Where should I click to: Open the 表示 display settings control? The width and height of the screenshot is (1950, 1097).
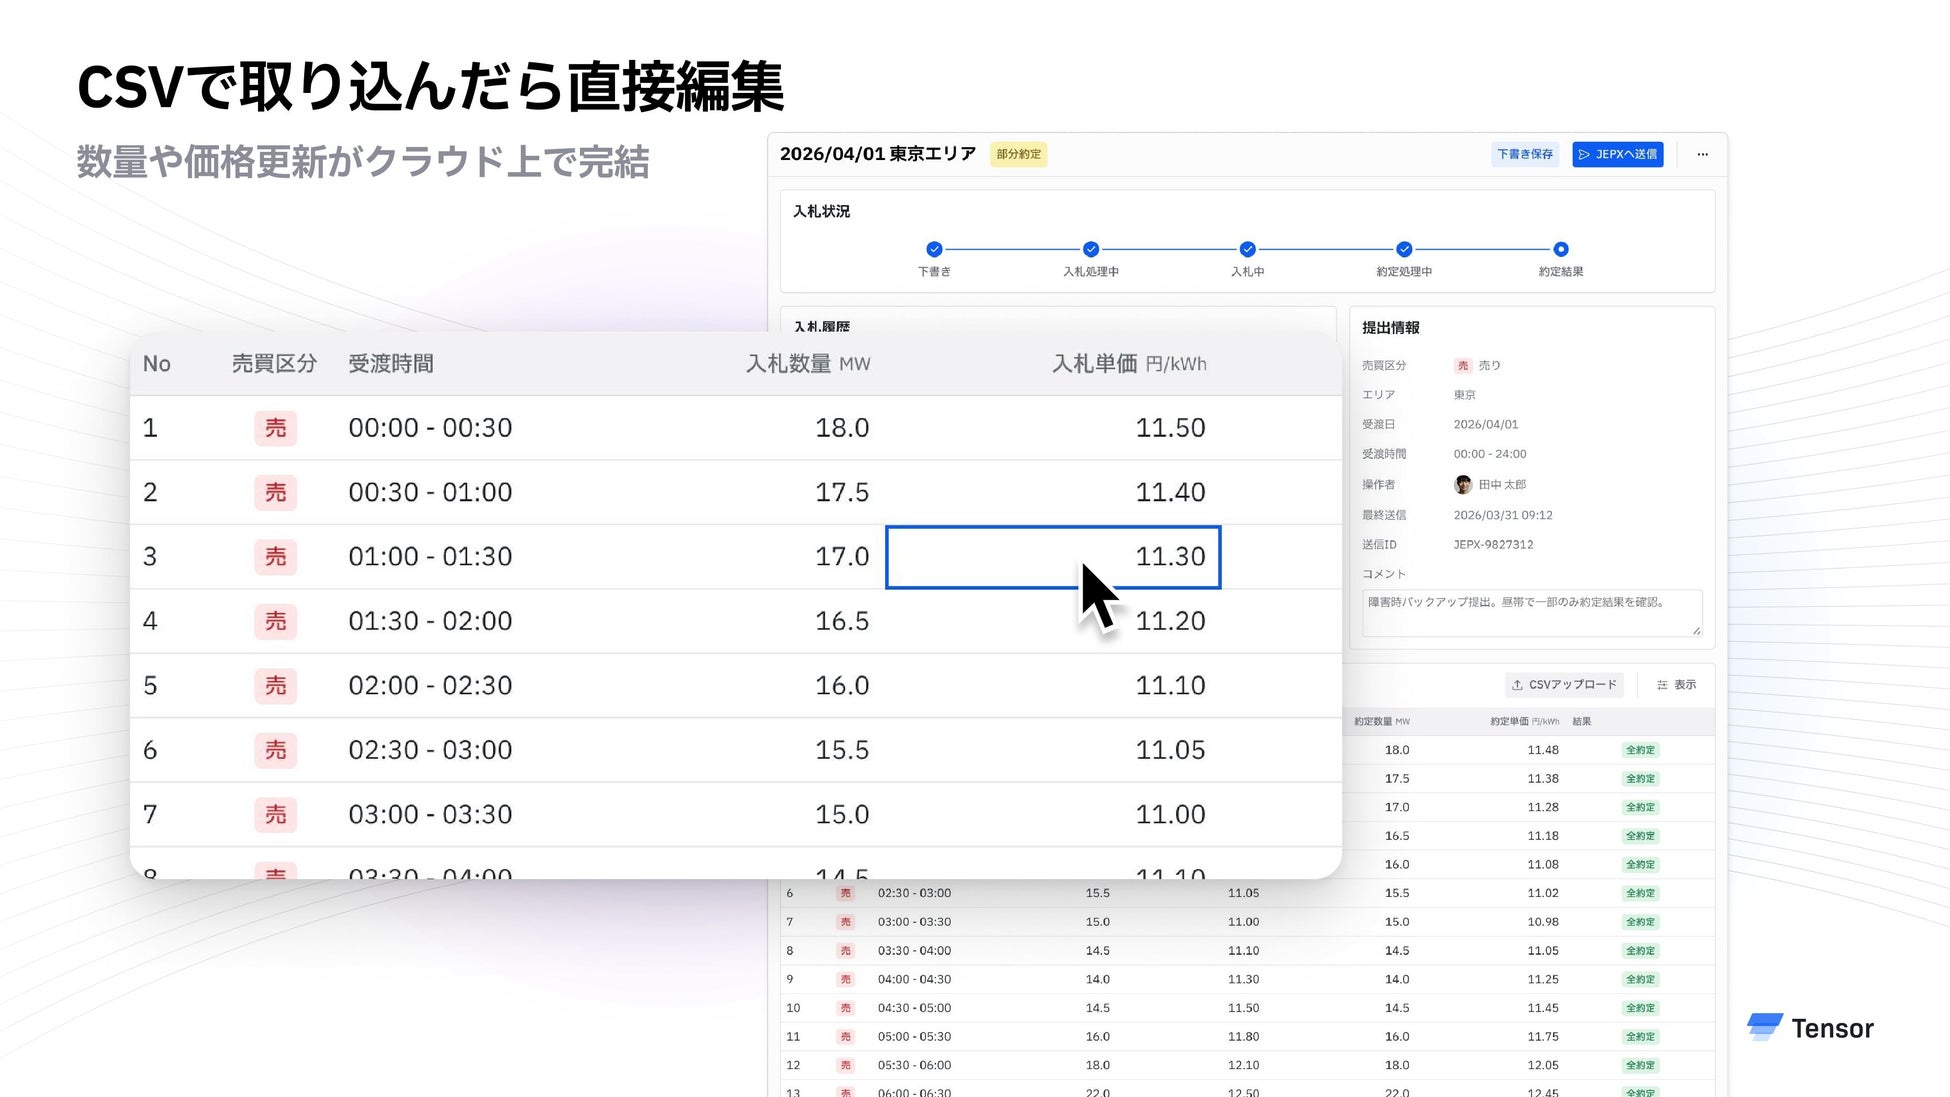[x=1676, y=685]
